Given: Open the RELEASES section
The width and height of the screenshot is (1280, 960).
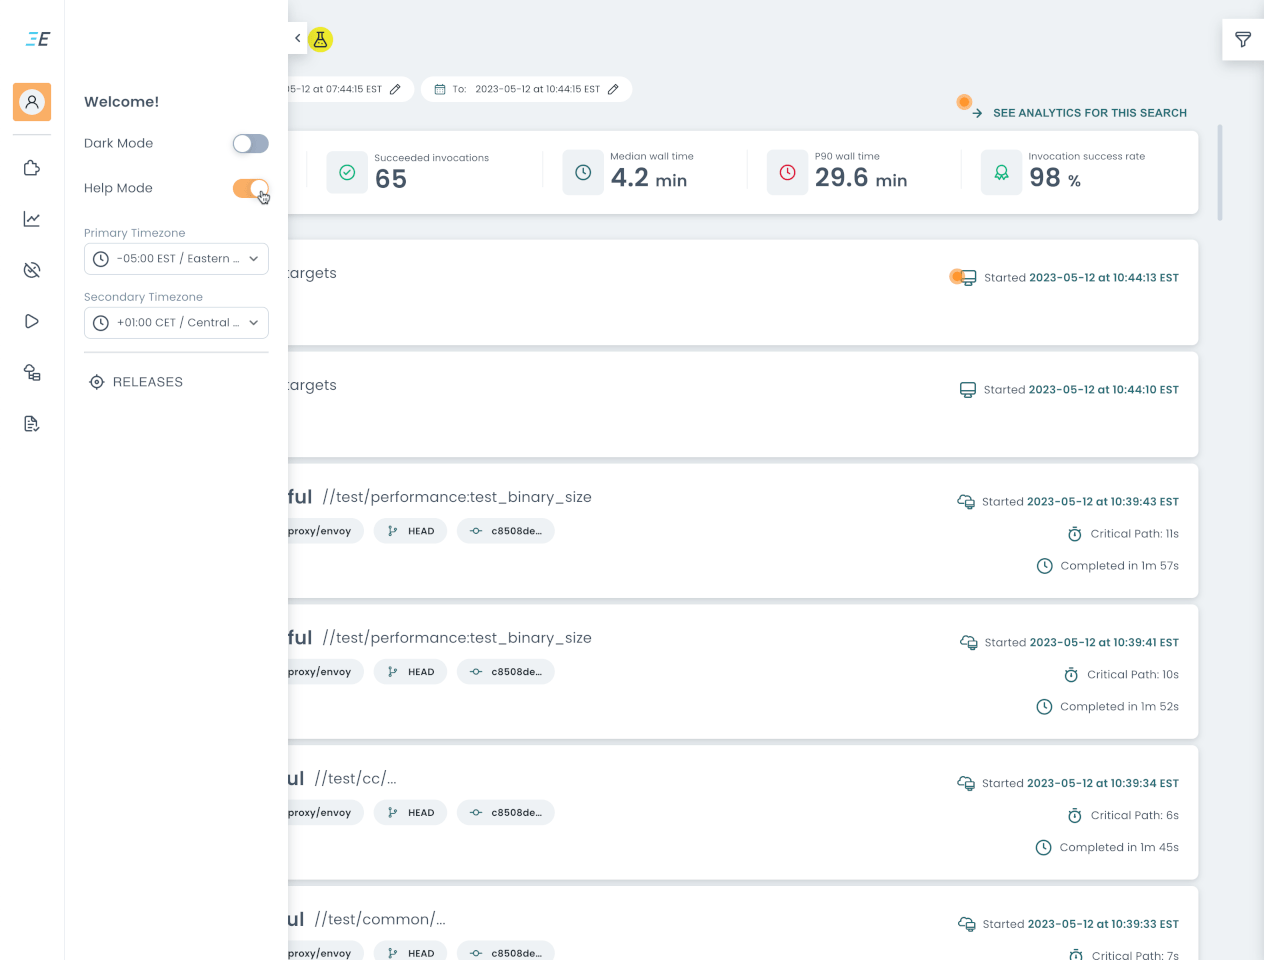Looking at the screenshot, I should tap(135, 381).
